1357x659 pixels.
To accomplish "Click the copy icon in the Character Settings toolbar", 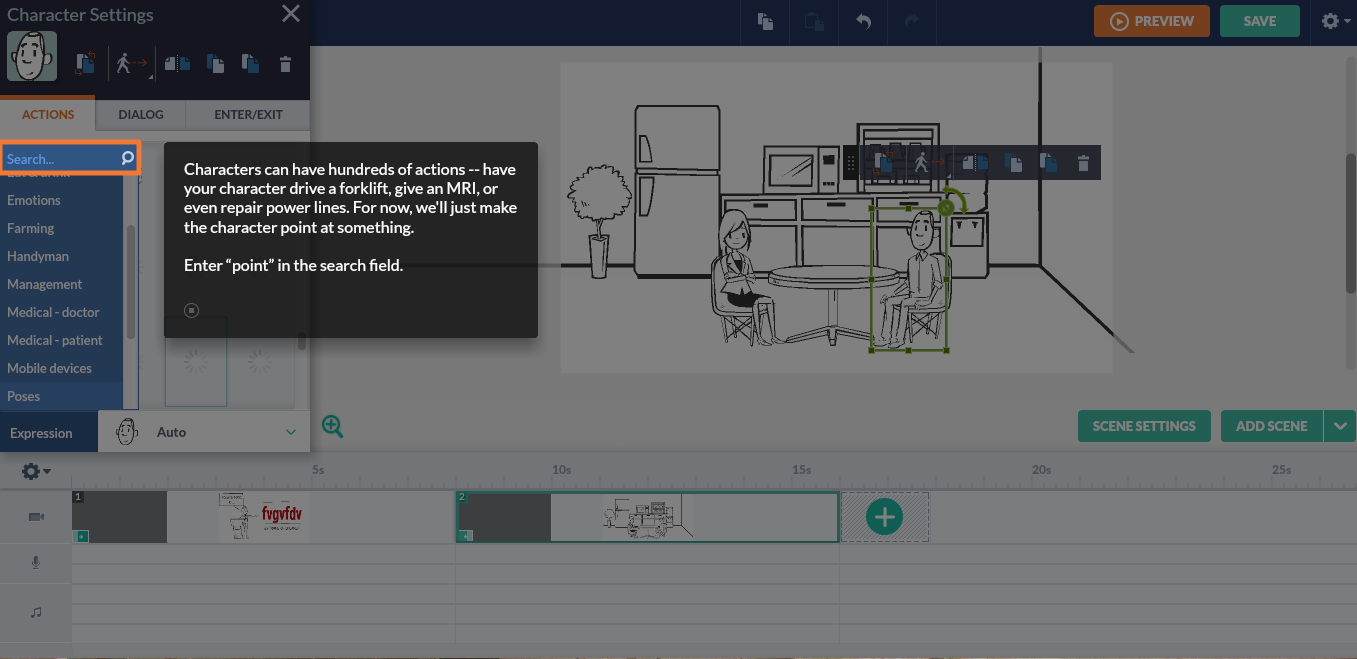I will click(x=215, y=62).
